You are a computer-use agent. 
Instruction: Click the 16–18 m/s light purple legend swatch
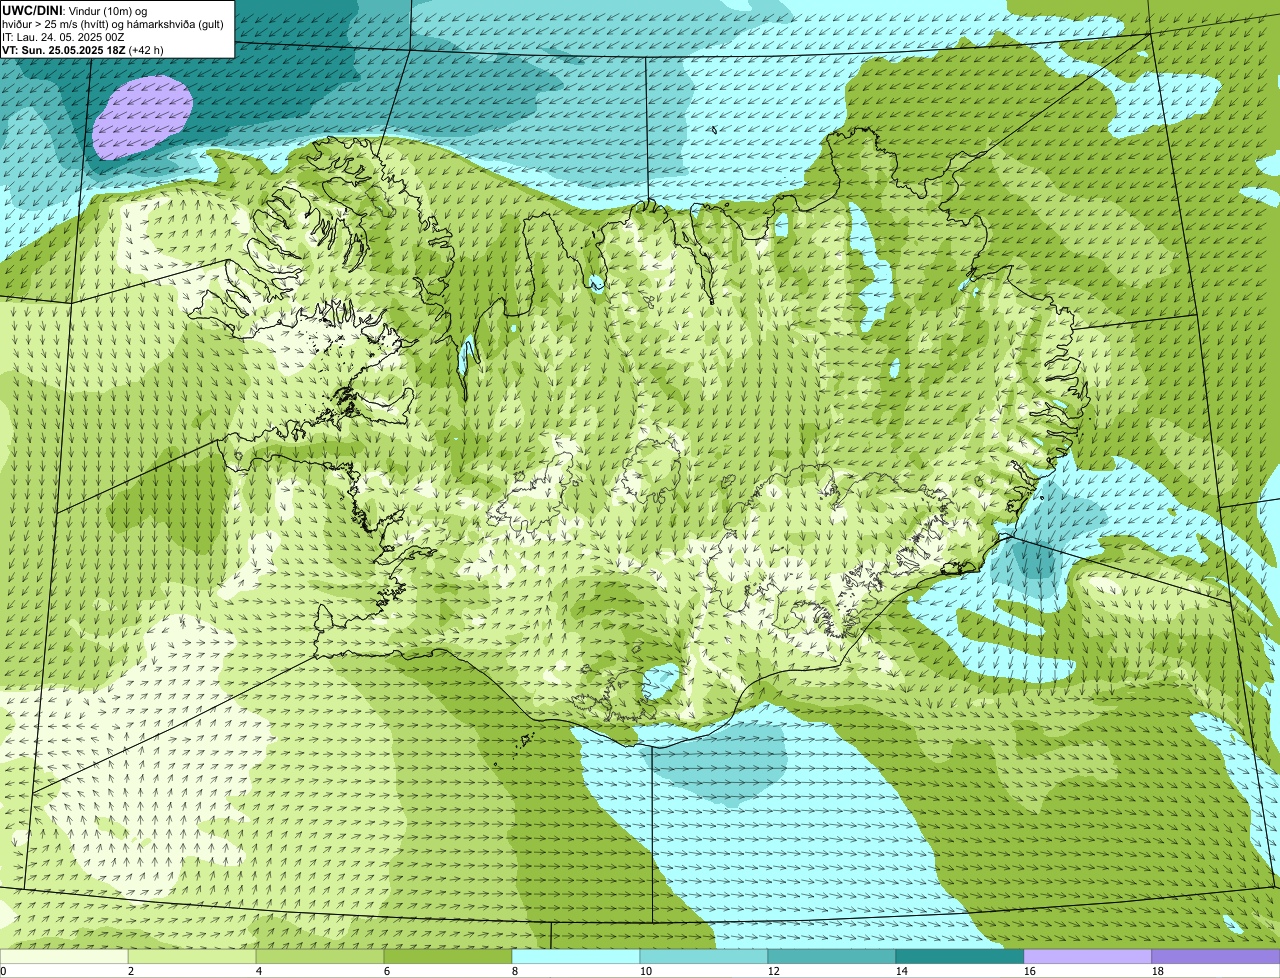(x=1088, y=956)
